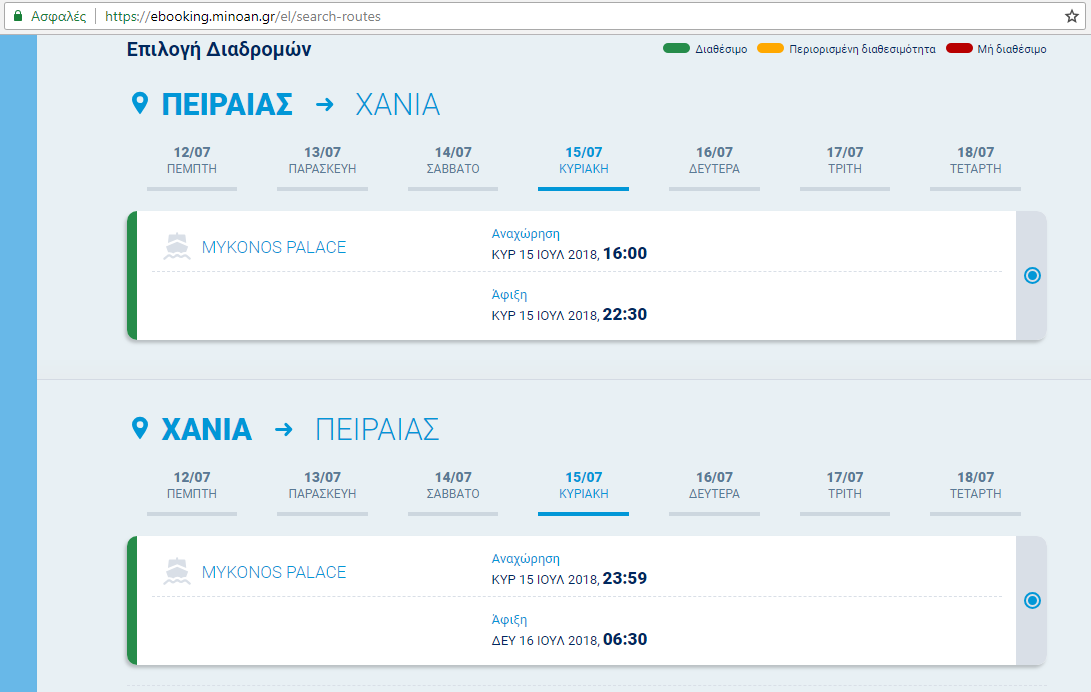Click the location pin icon beside ΠΕΙΡΑΙΑΣ heading

(140, 104)
